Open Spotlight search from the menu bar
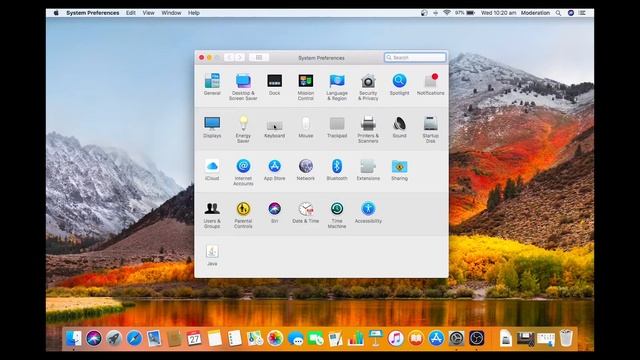This screenshot has width=640, height=360. [558, 13]
